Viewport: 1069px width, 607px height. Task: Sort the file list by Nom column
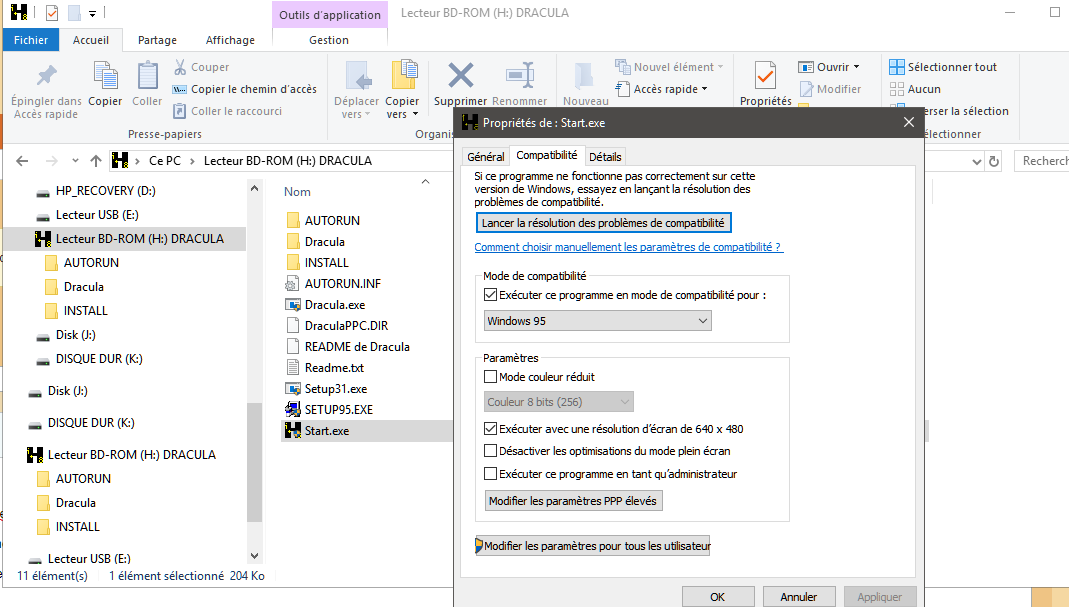pos(297,192)
